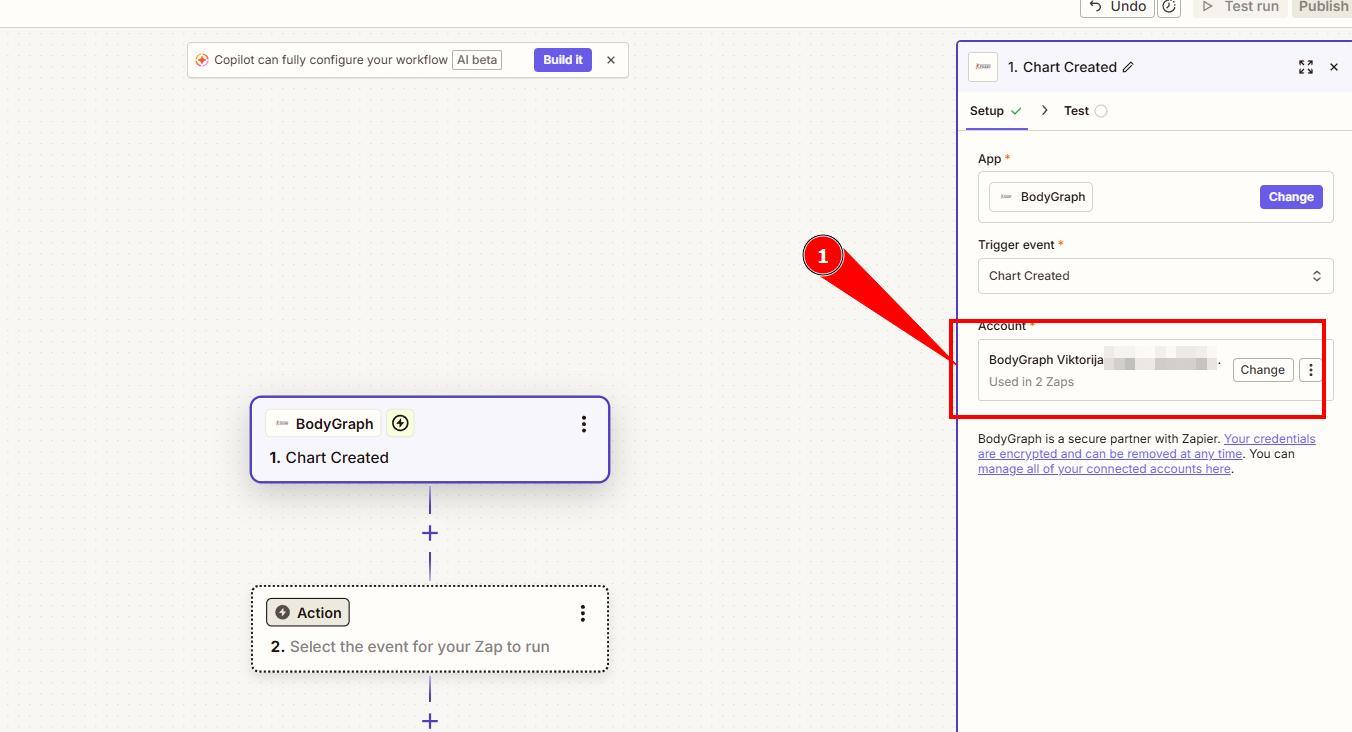The image size is (1352, 732).
Task: Close the Chart Created side panel
Action: tap(1333, 67)
